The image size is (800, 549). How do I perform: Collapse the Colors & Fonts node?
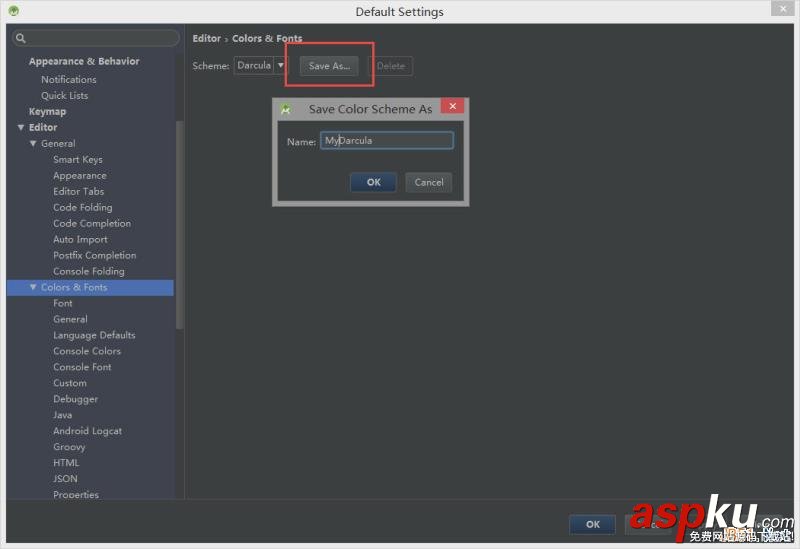(33, 287)
